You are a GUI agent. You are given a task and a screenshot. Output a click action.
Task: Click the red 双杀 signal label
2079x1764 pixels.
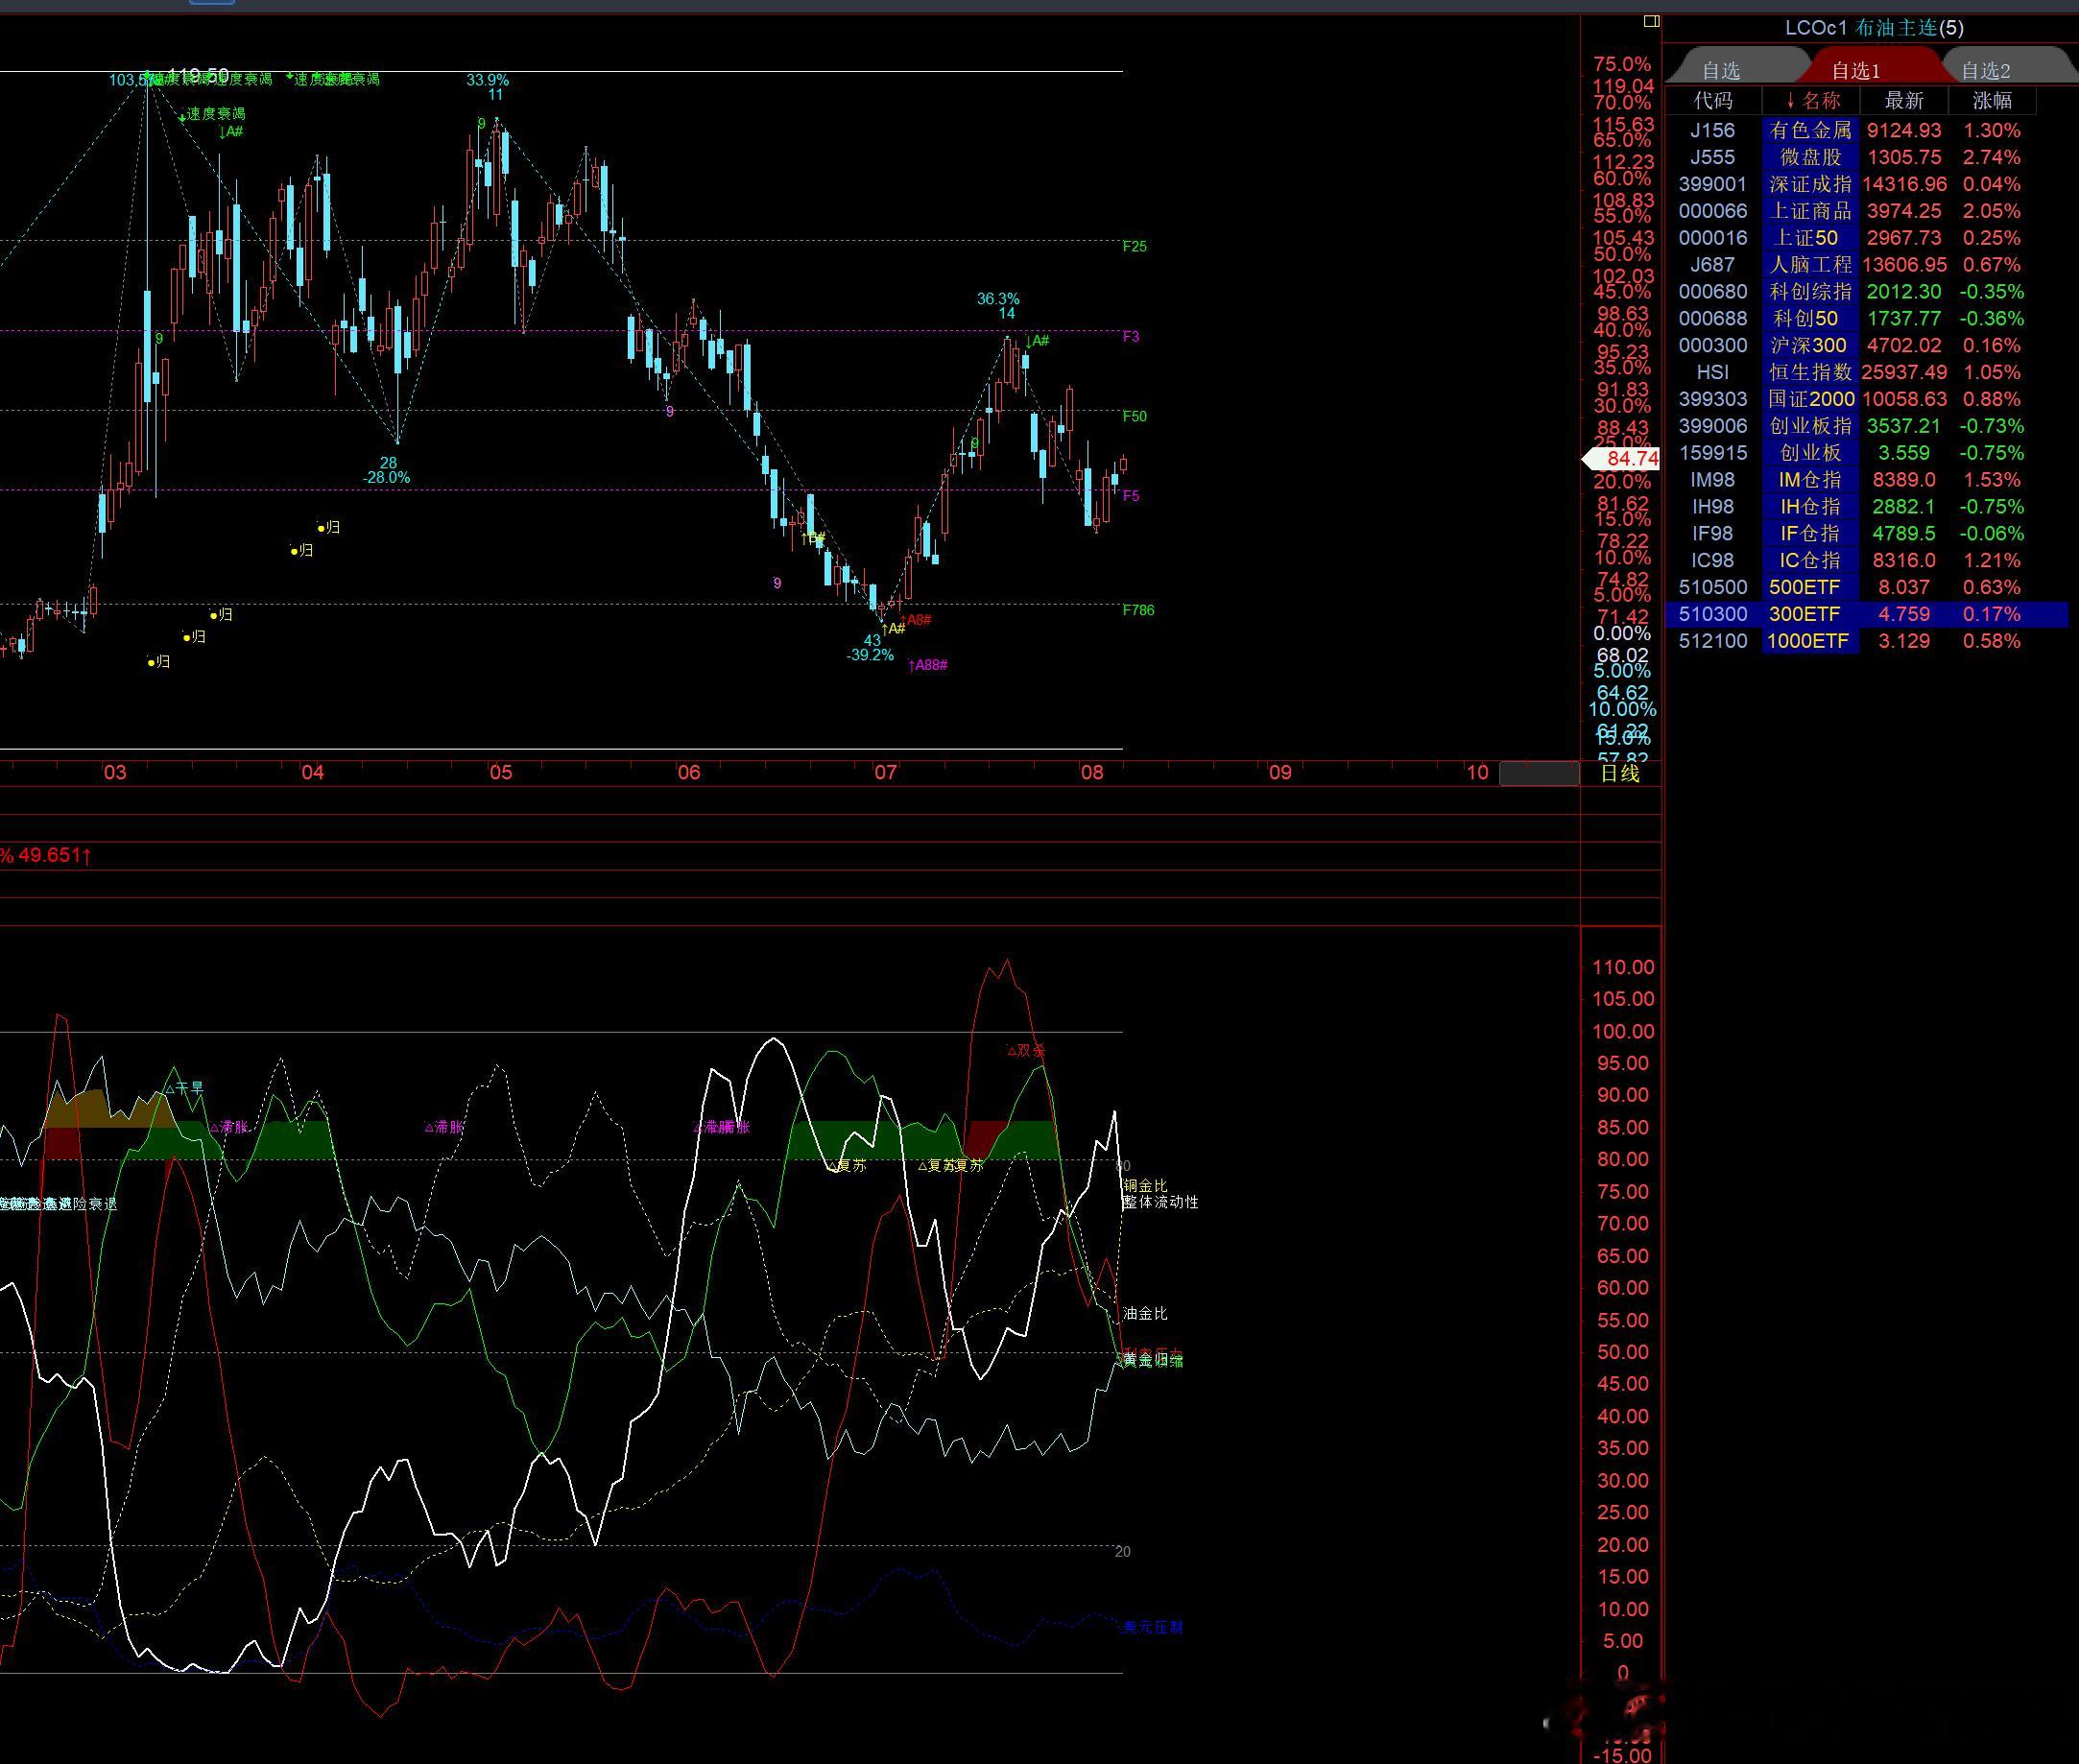click(1026, 1050)
